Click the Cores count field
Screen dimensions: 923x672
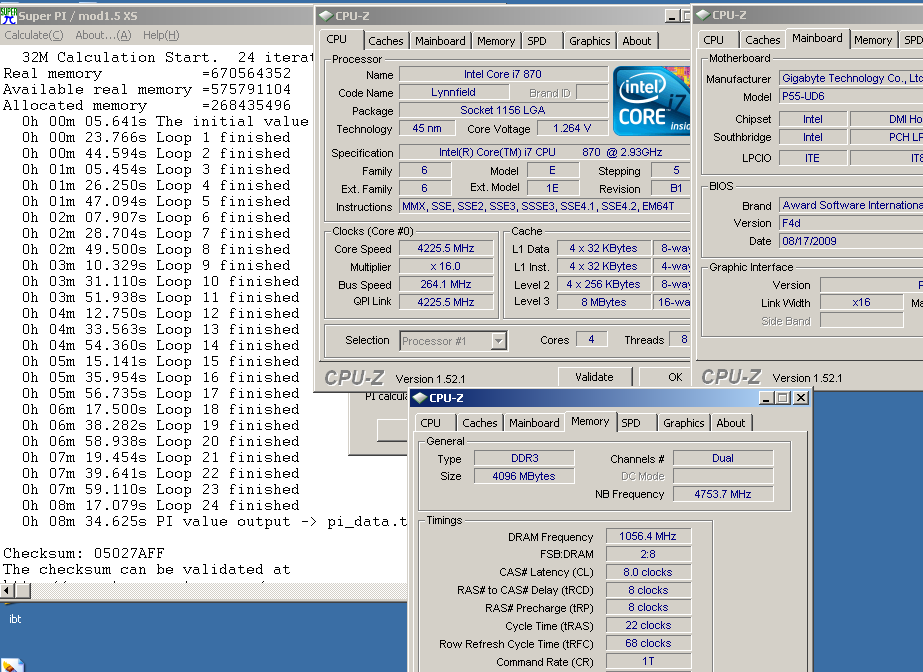tap(591, 340)
